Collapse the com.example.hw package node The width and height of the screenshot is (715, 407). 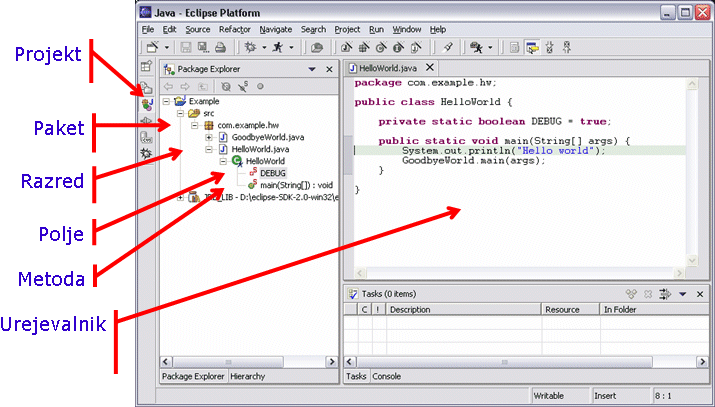point(195,125)
